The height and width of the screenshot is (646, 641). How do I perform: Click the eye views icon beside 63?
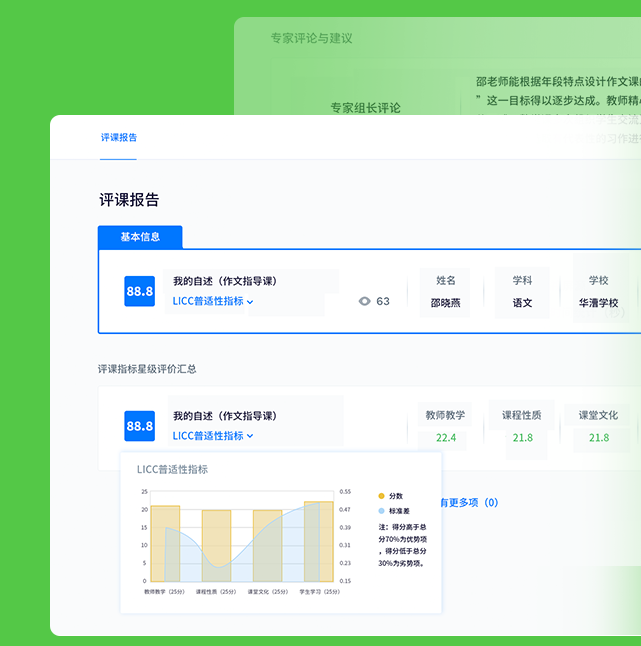click(x=364, y=301)
